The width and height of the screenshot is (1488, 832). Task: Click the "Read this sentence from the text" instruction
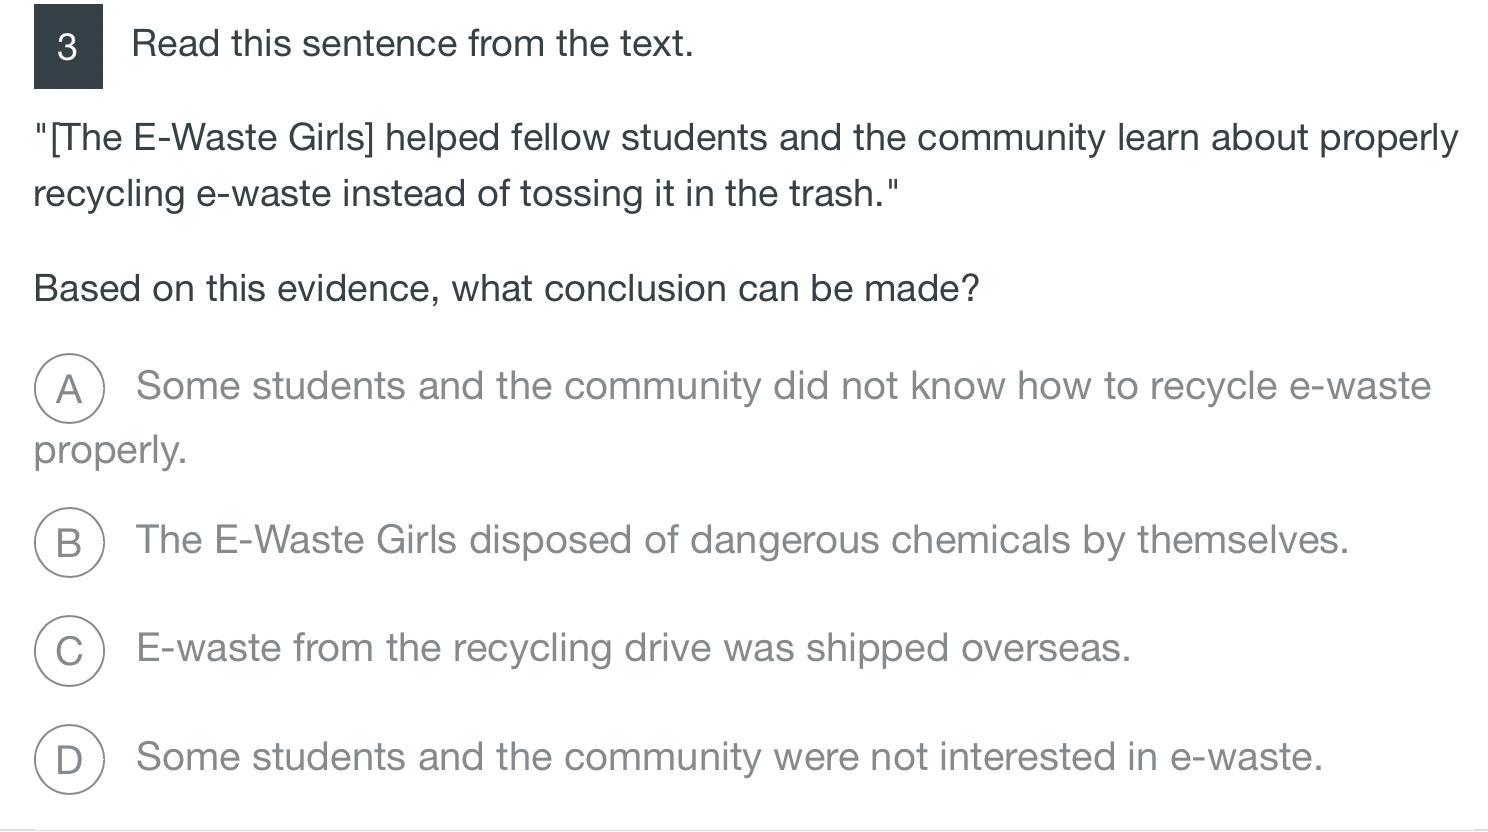point(412,44)
